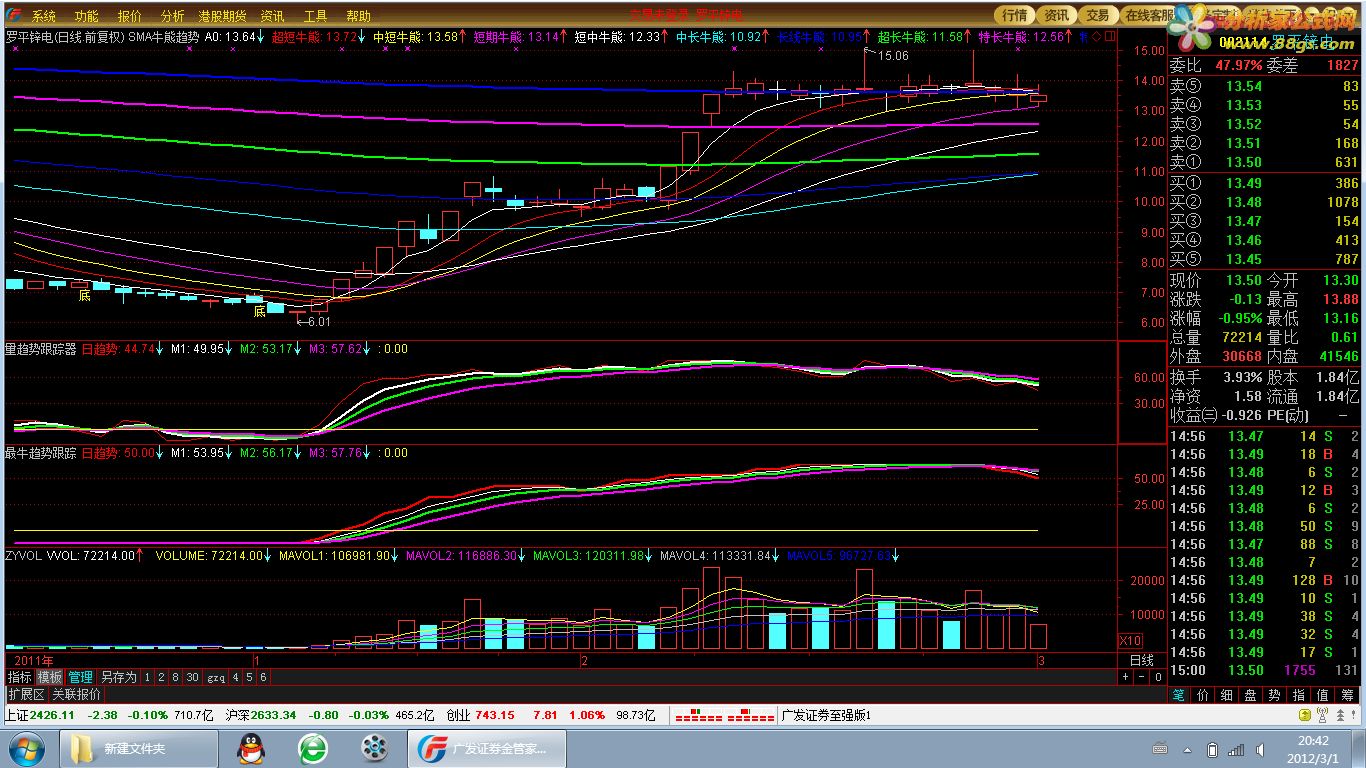Switch to the 值 tab
Image resolution: width=1366 pixels, height=768 pixels.
1323,694
